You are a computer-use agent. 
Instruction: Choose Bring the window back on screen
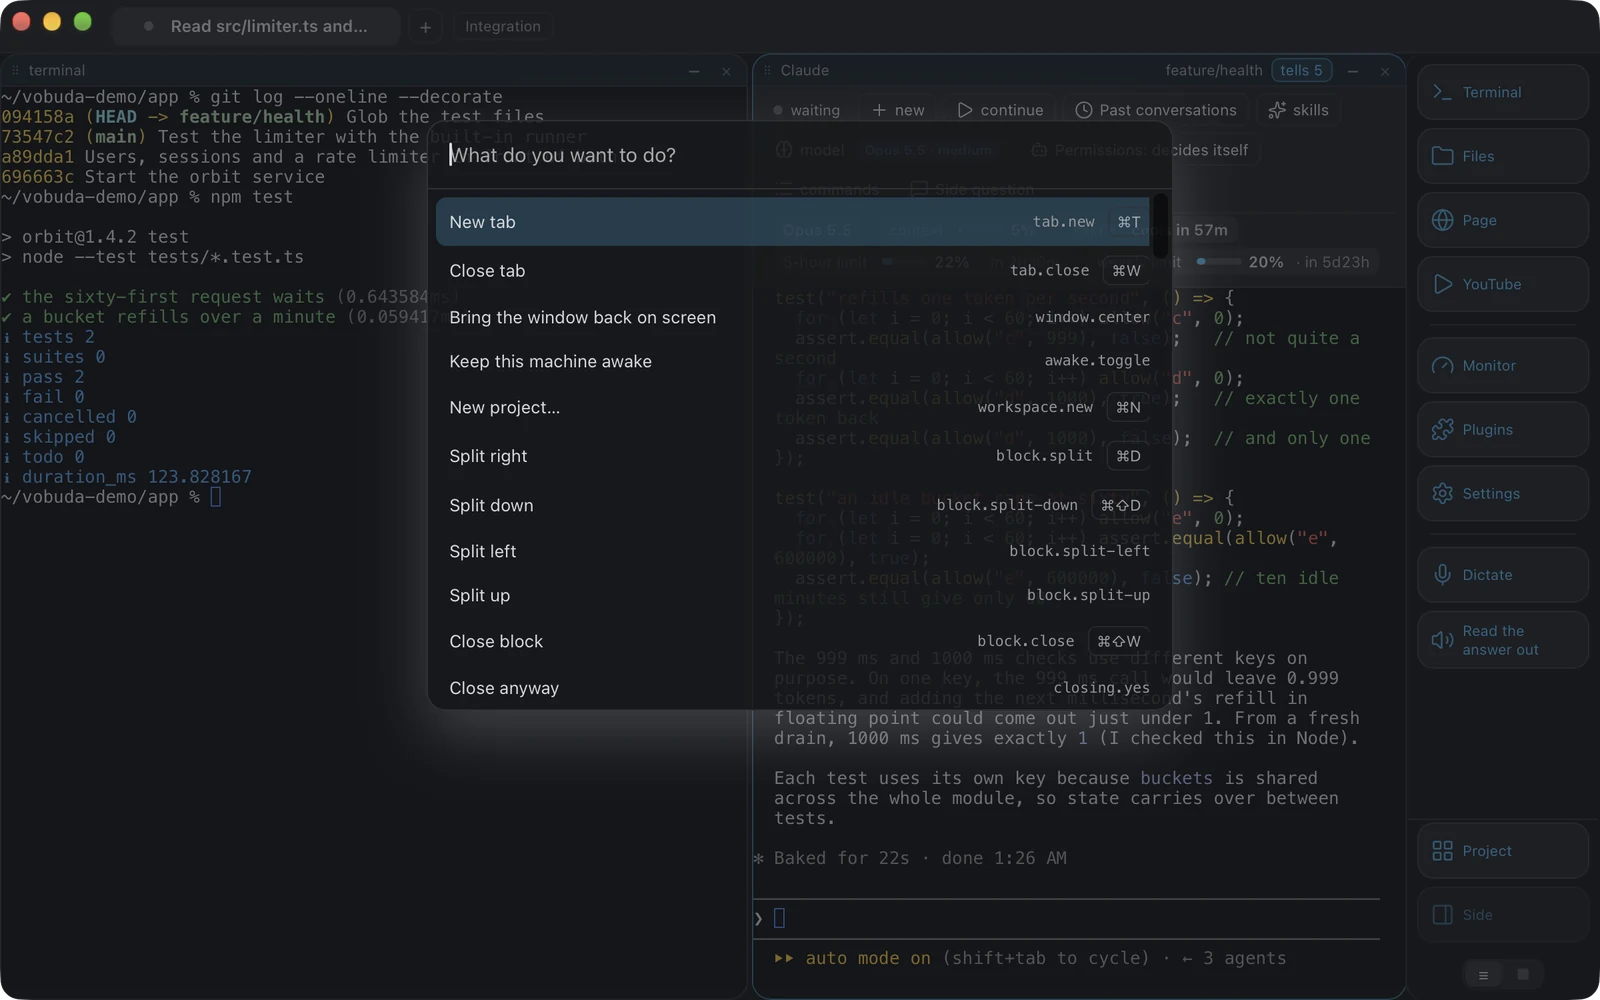coord(792,317)
